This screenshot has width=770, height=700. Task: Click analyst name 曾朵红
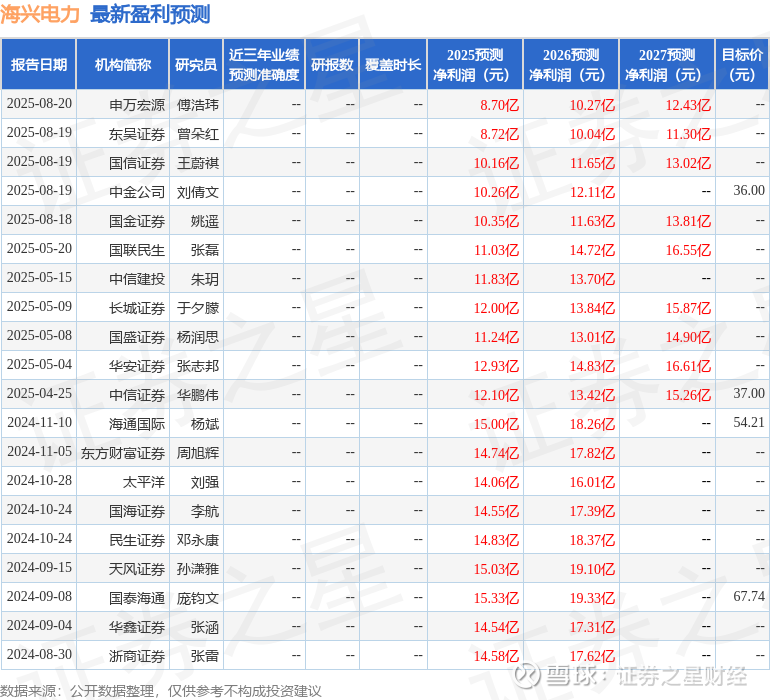[198, 134]
